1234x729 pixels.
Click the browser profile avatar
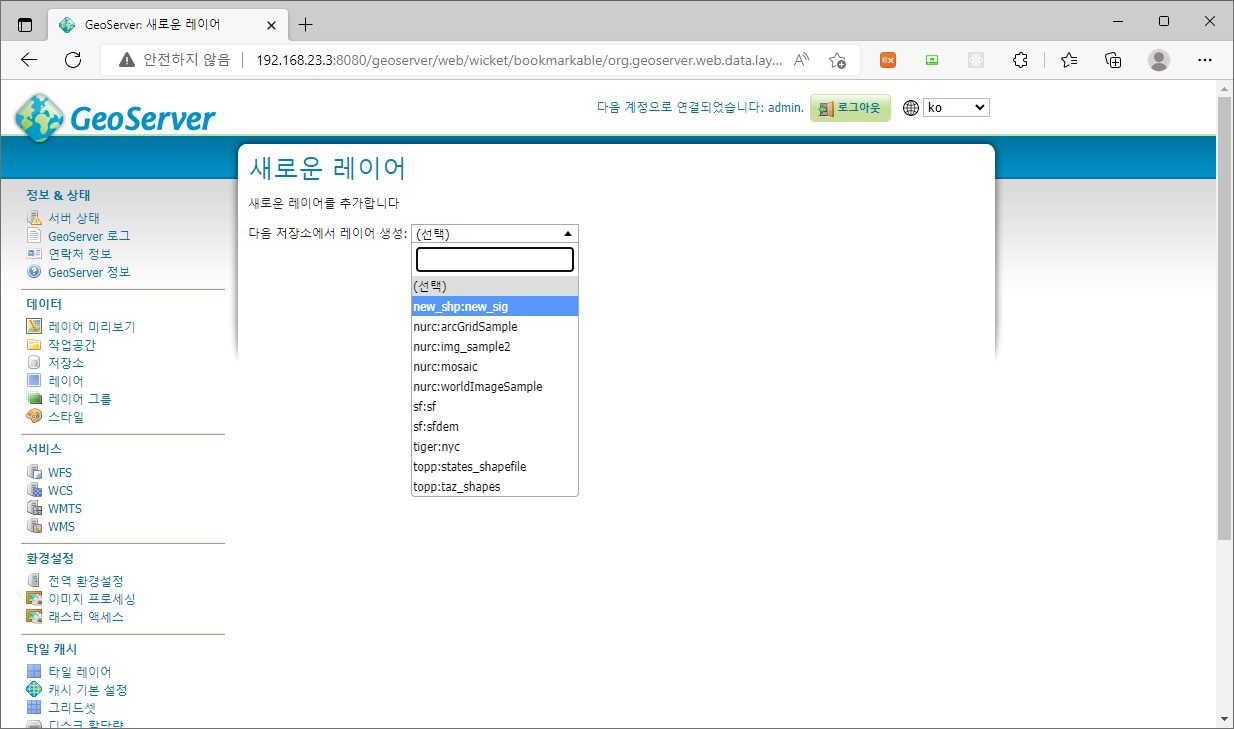point(1159,60)
